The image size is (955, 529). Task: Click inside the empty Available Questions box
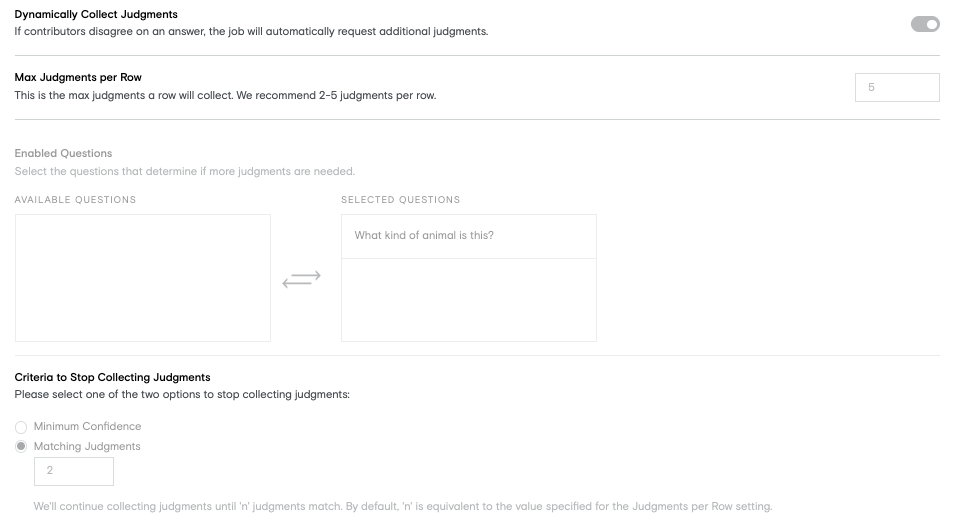pyautogui.click(x=143, y=278)
